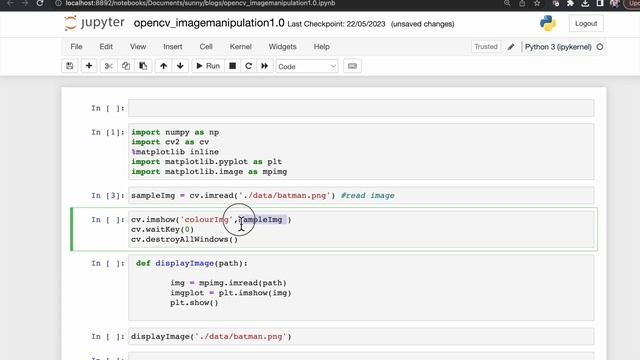Image resolution: width=640 pixels, height=360 pixels.
Task: Click the displayImage('./data/batman.png') cell
Action: pos(361,337)
